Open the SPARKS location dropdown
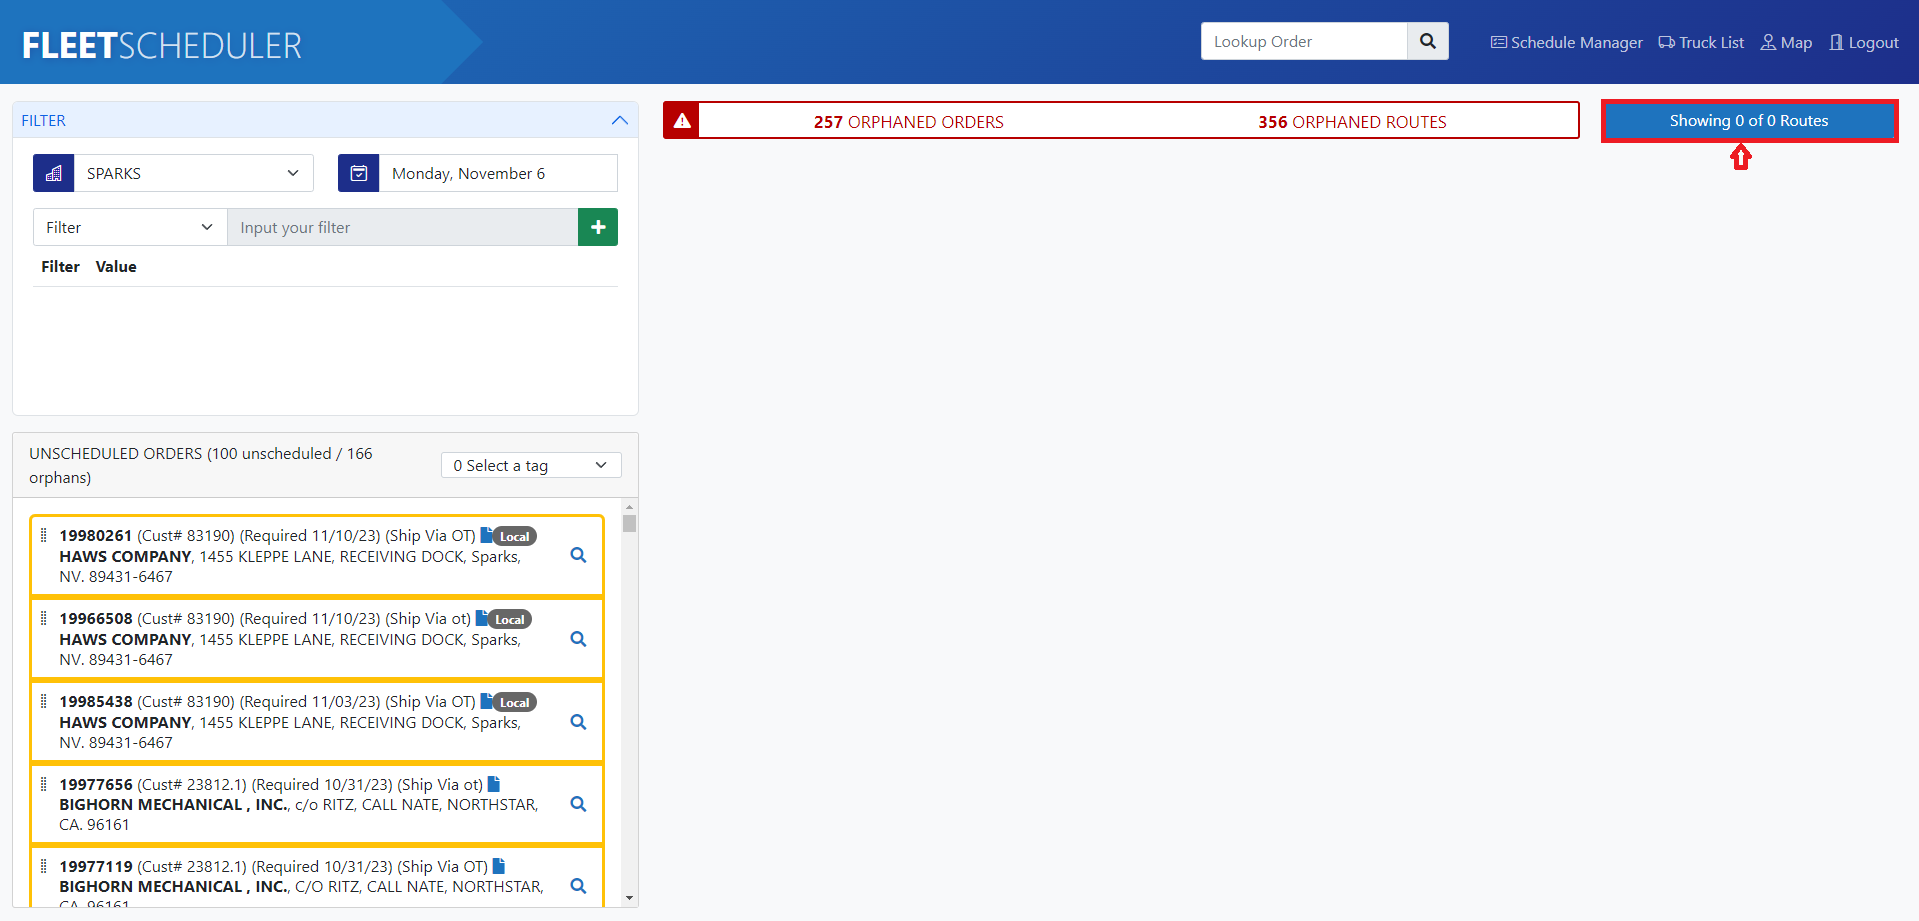 (x=193, y=173)
